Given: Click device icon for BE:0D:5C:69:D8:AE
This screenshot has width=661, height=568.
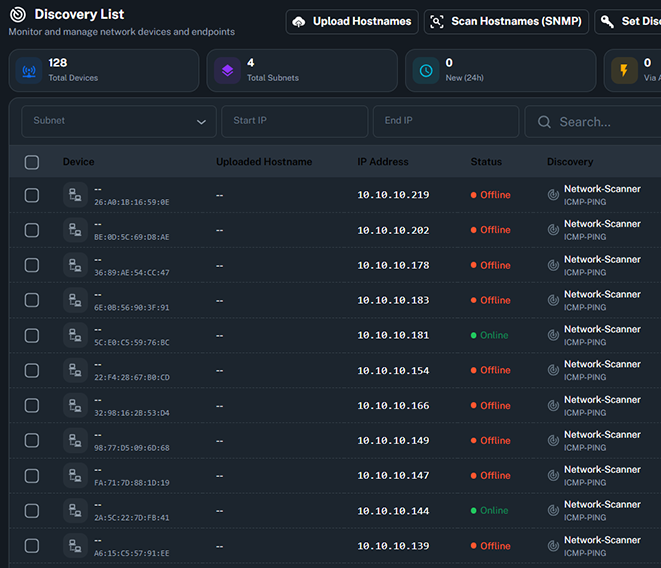Looking at the screenshot, I should click(75, 230).
